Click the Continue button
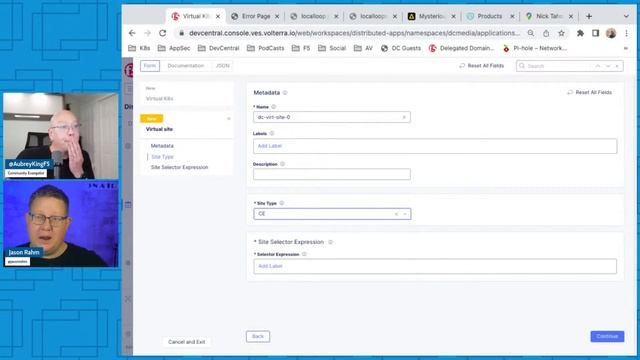640x360 pixels. click(x=607, y=336)
